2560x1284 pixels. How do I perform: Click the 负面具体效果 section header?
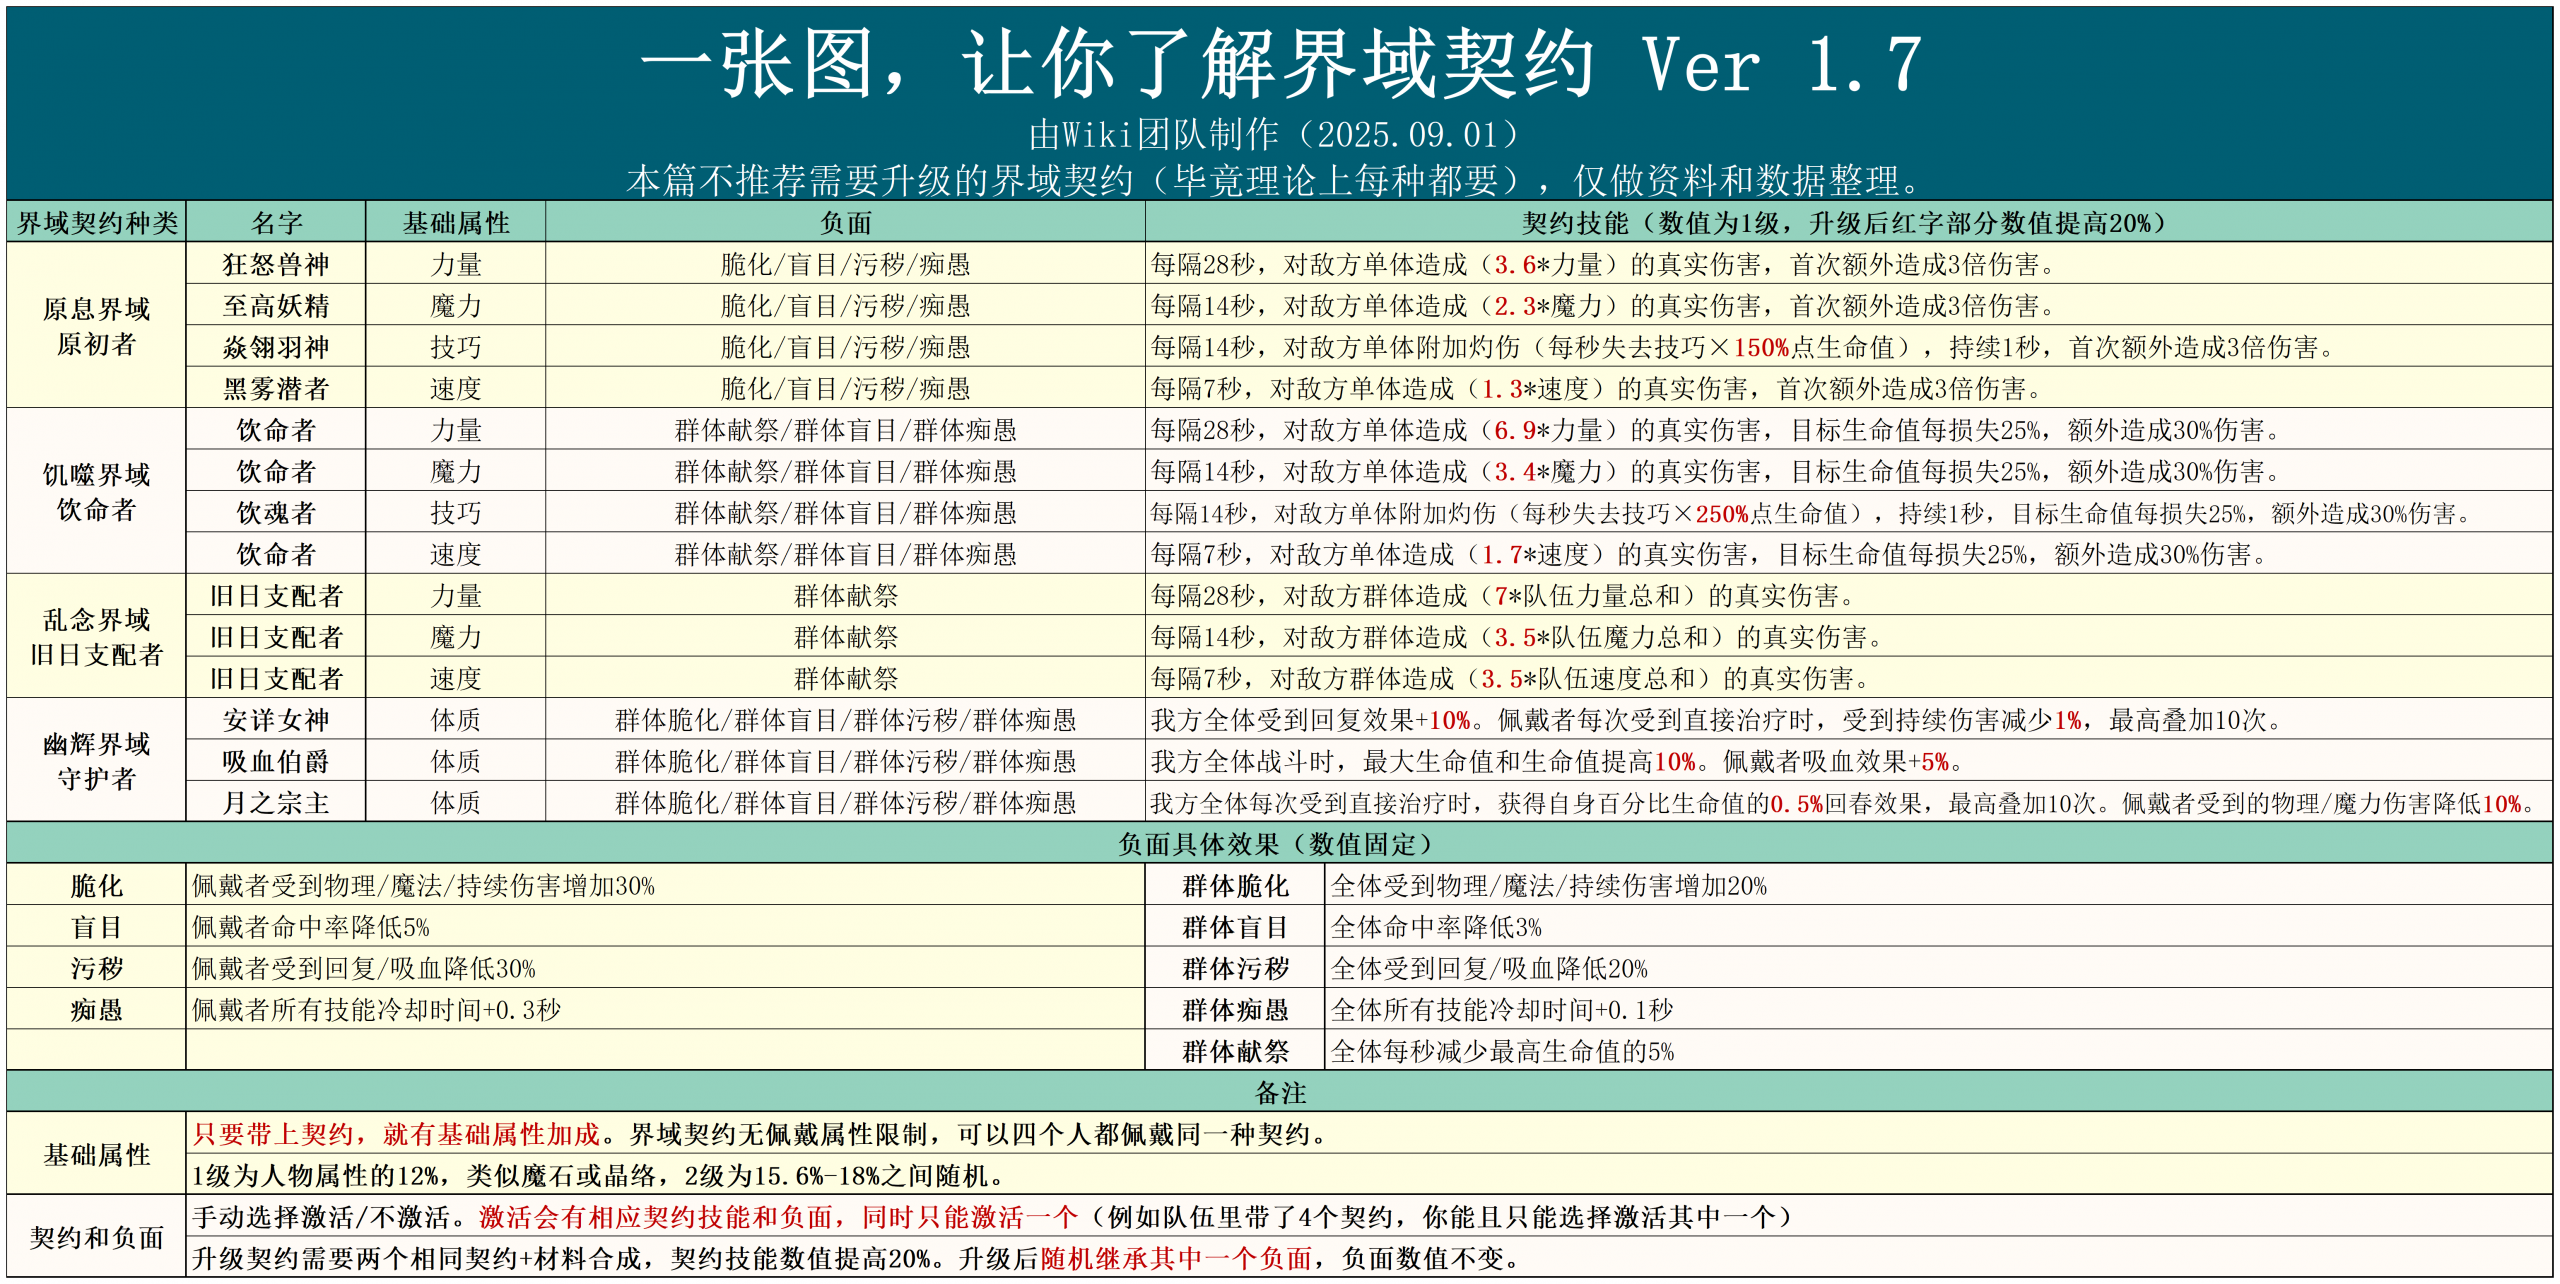(x=1279, y=844)
